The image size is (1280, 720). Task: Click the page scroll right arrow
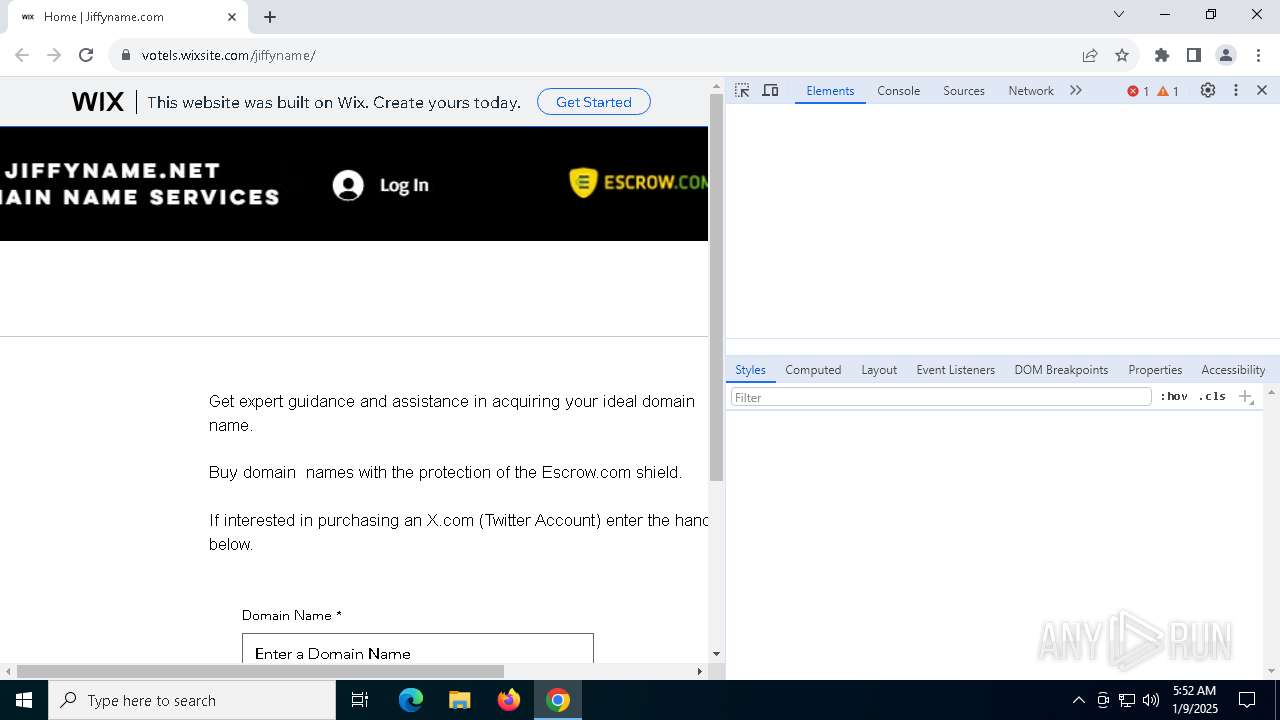(700, 671)
